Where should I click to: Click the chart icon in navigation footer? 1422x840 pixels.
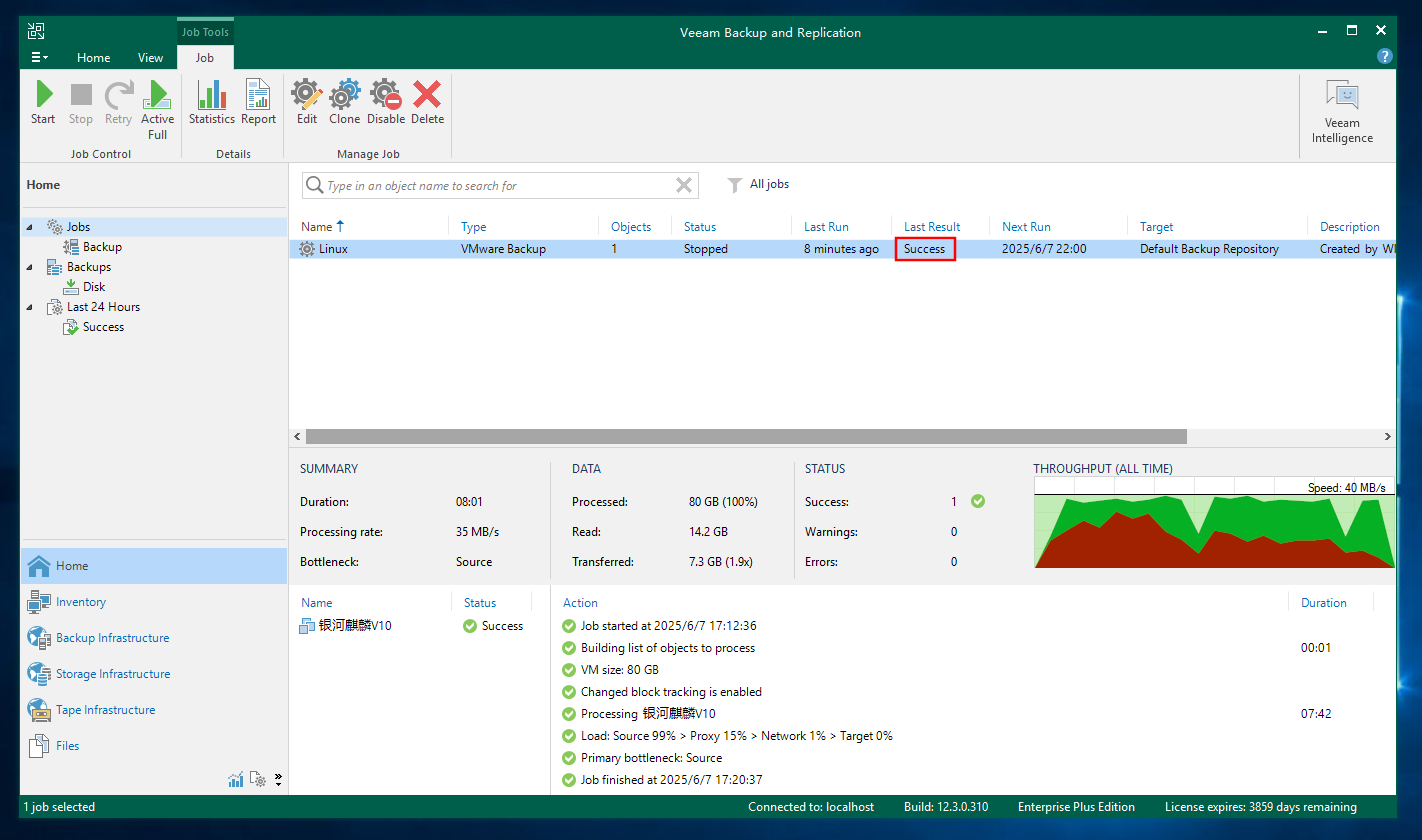tap(236, 779)
